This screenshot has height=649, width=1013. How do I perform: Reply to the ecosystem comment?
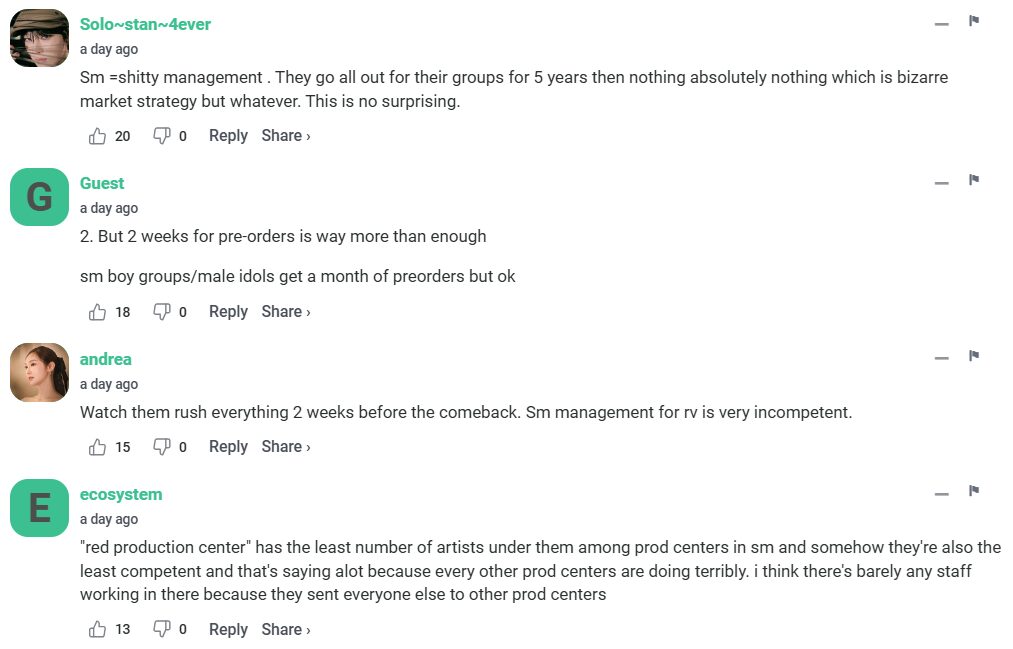(228, 630)
